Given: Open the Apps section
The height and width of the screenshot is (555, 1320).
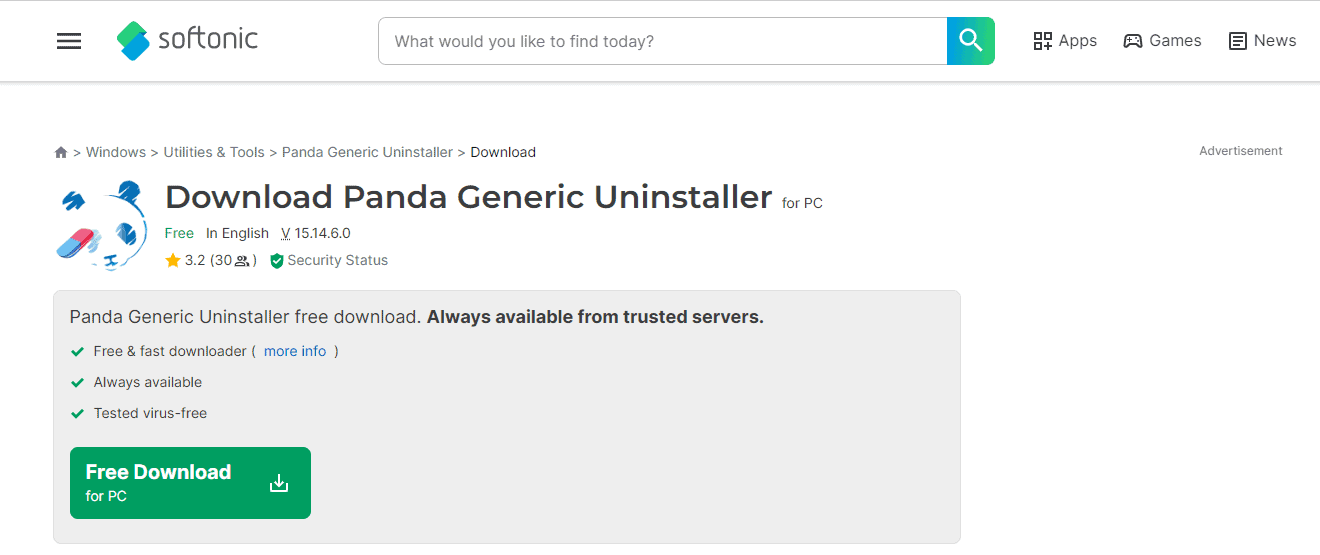Looking at the screenshot, I should pos(1065,41).
